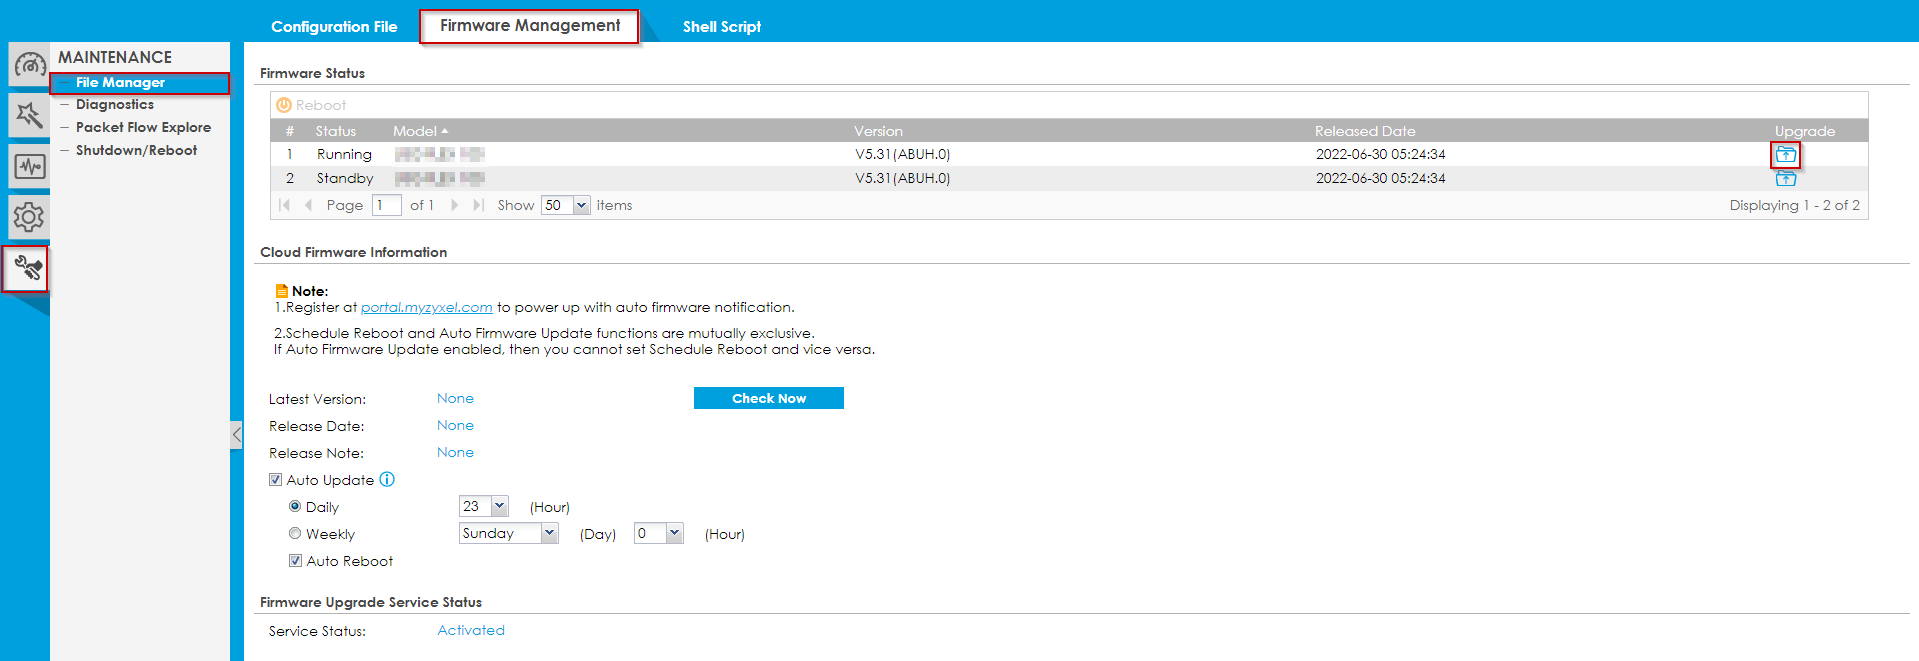Switch to the Shell Script tab
Viewport: 1919px width, 661px height.
point(721,27)
